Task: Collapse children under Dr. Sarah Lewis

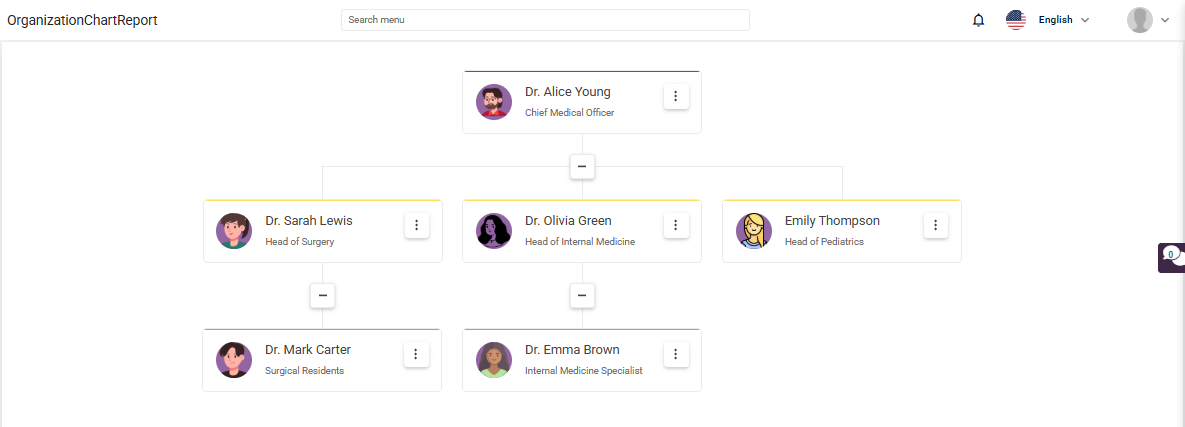Action: tap(323, 295)
